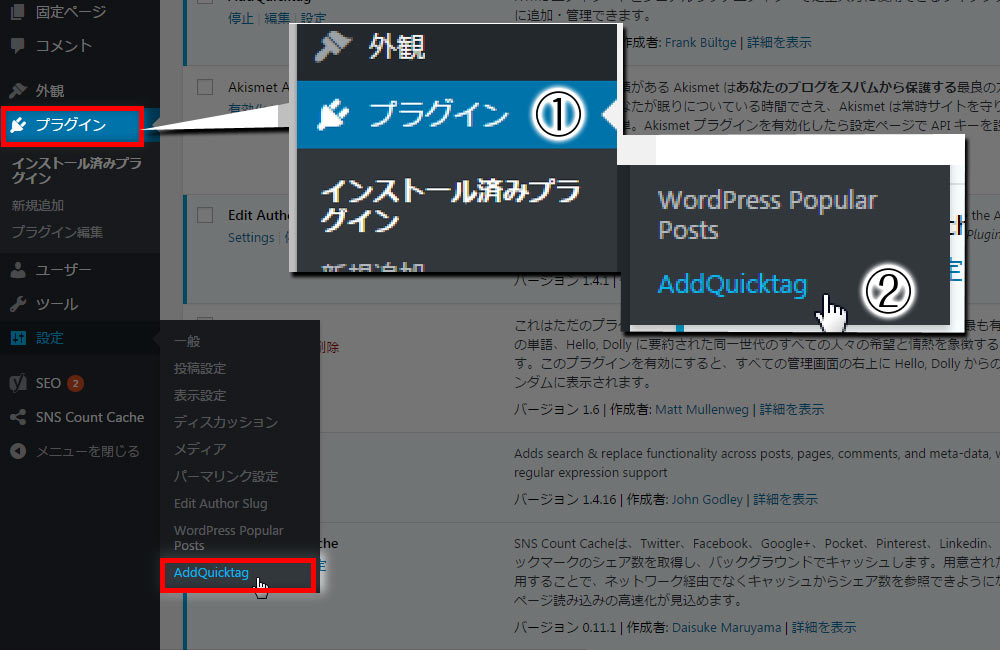
Task: Click SEO notification badge 2
Action: [75, 383]
